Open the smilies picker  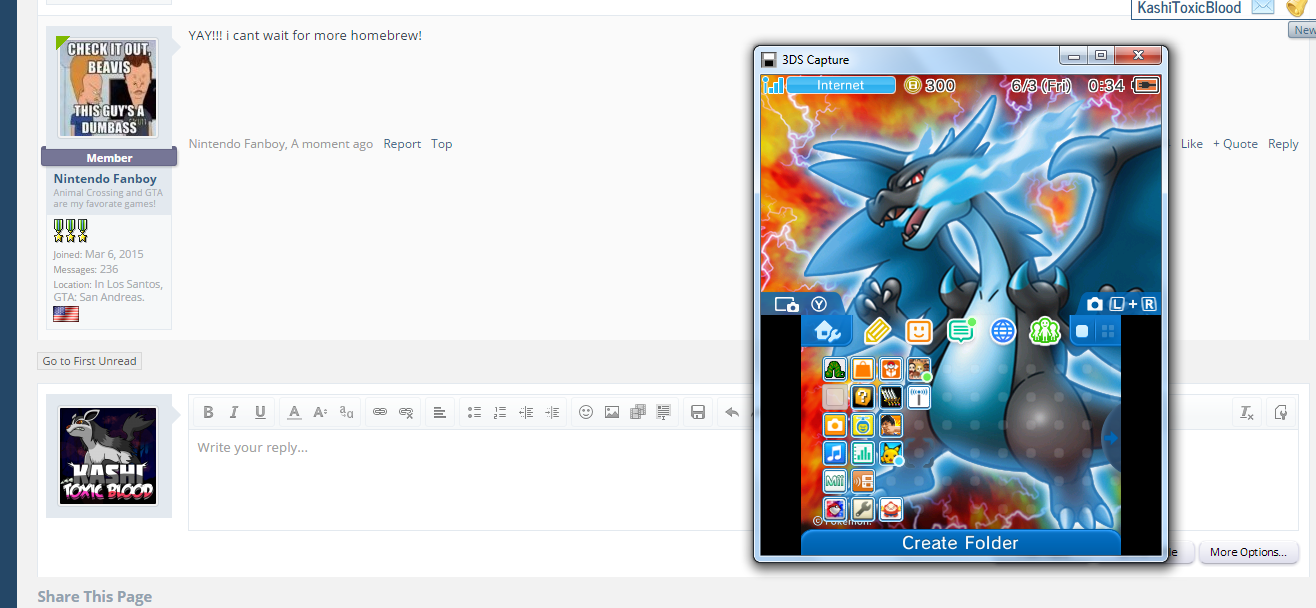pyautogui.click(x=586, y=412)
